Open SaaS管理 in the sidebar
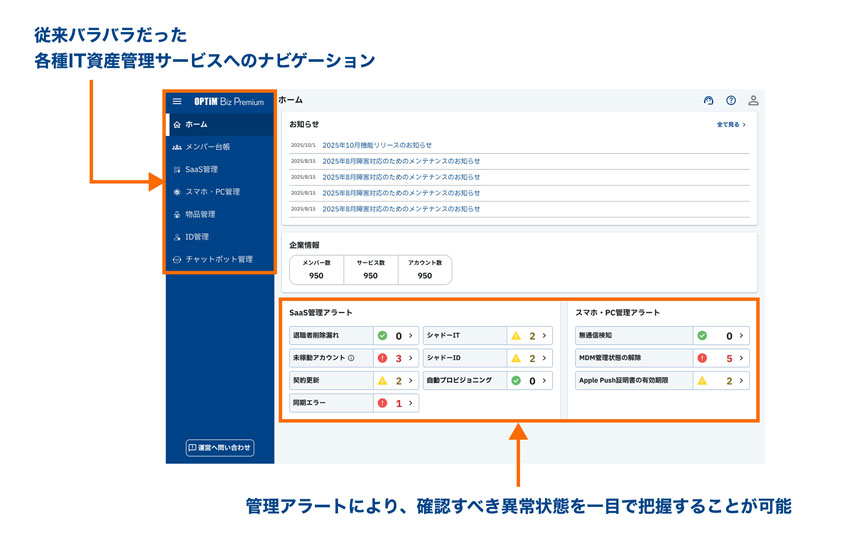 click(x=220, y=169)
